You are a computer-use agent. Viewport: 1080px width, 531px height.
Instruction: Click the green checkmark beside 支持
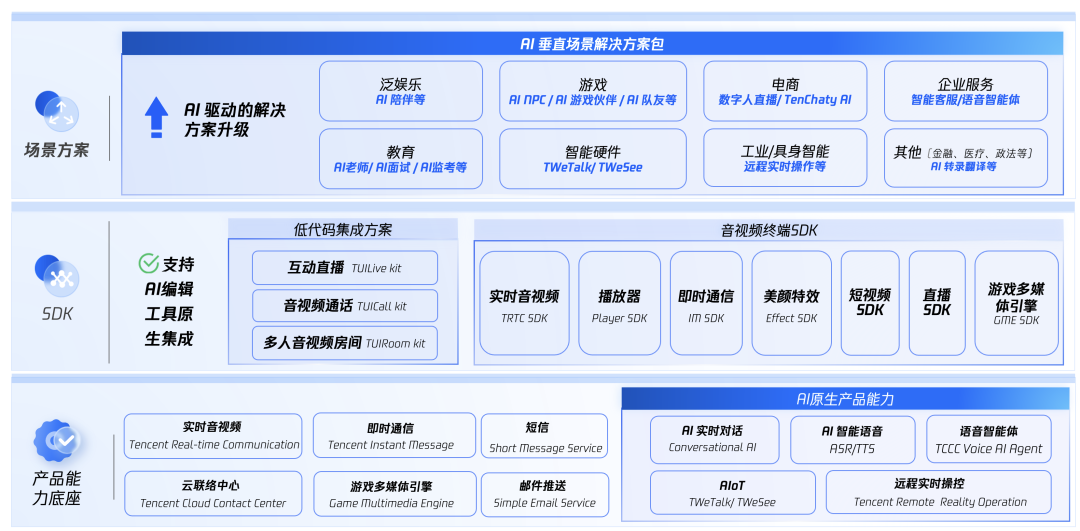point(148,263)
